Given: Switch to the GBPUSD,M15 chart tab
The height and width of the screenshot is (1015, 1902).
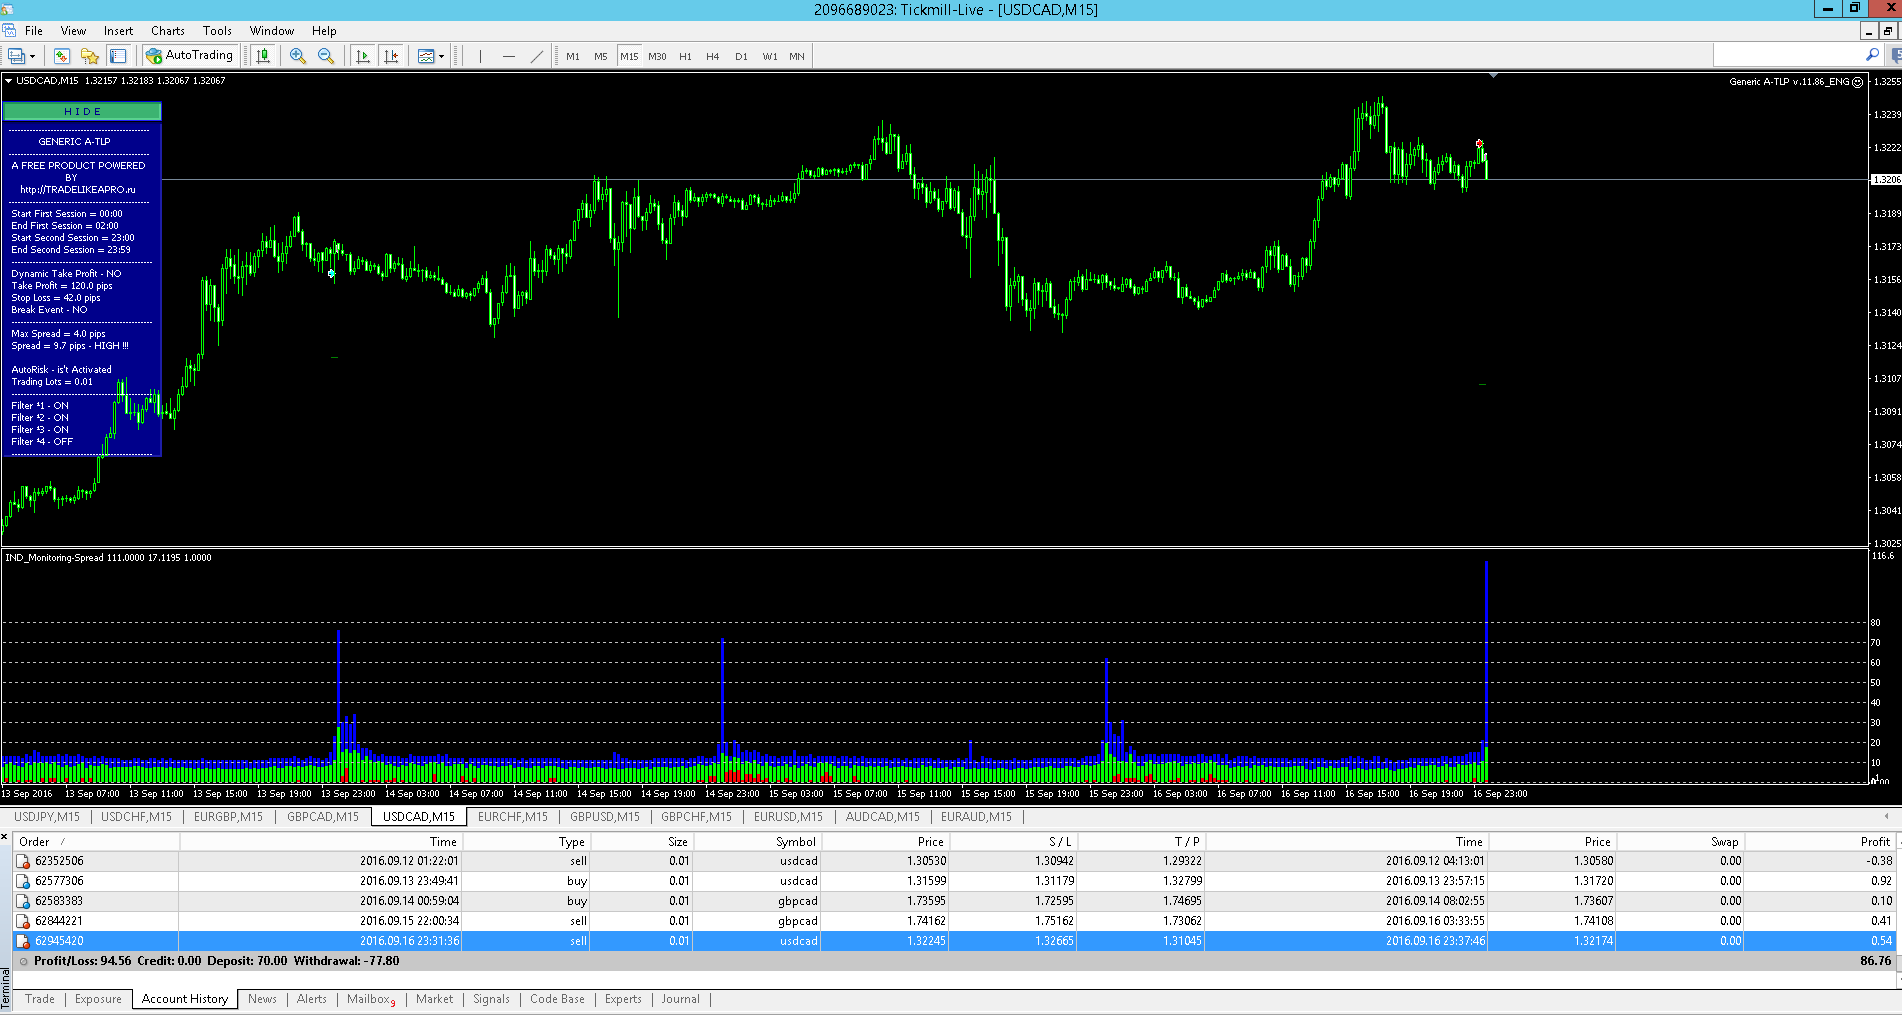Looking at the screenshot, I should pos(605,817).
